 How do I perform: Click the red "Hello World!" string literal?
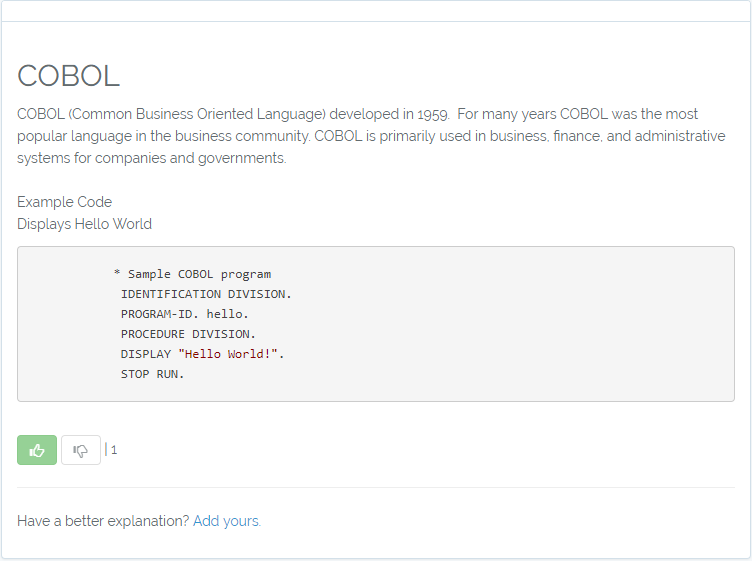coord(228,354)
